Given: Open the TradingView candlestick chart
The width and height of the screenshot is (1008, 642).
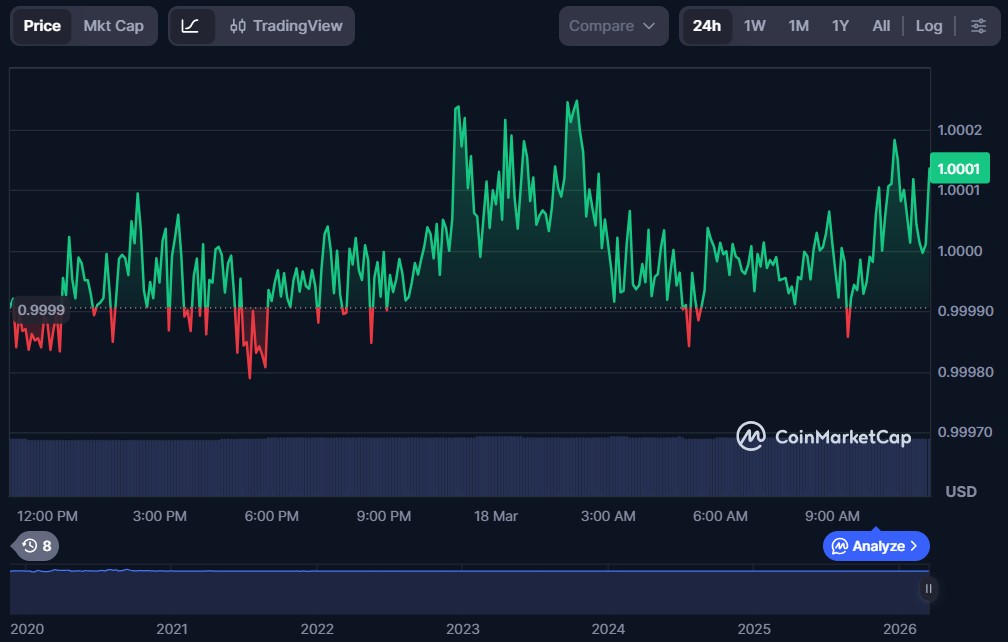Looking at the screenshot, I should 285,26.
